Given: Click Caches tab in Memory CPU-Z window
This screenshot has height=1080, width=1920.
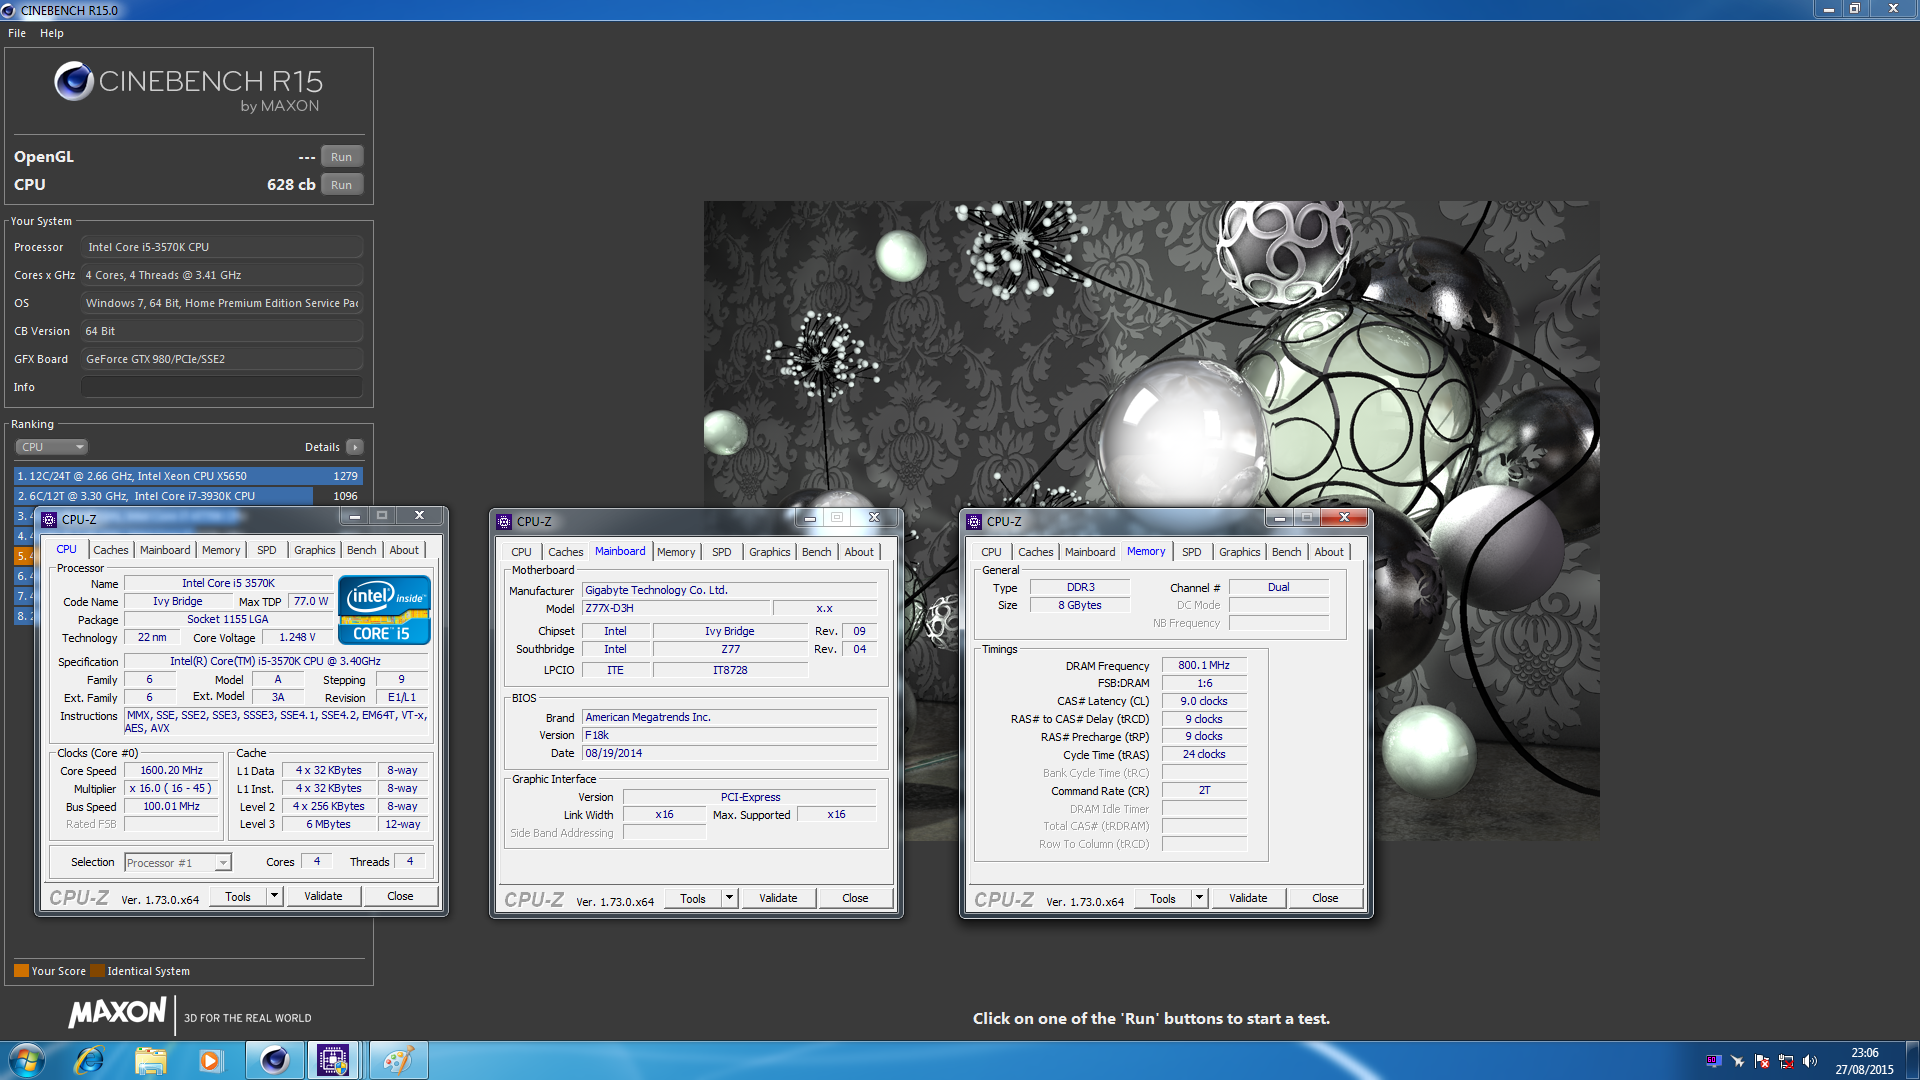Looking at the screenshot, I should (1036, 552).
